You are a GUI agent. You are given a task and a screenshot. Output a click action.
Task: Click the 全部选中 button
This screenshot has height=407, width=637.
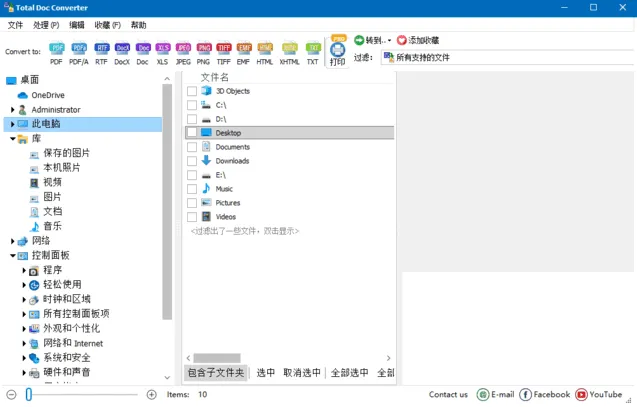[x=350, y=372]
